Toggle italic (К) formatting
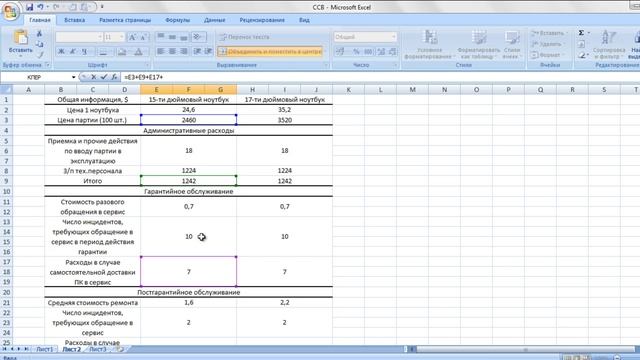Viewport: 640px width, 360px height. point(73,51)
